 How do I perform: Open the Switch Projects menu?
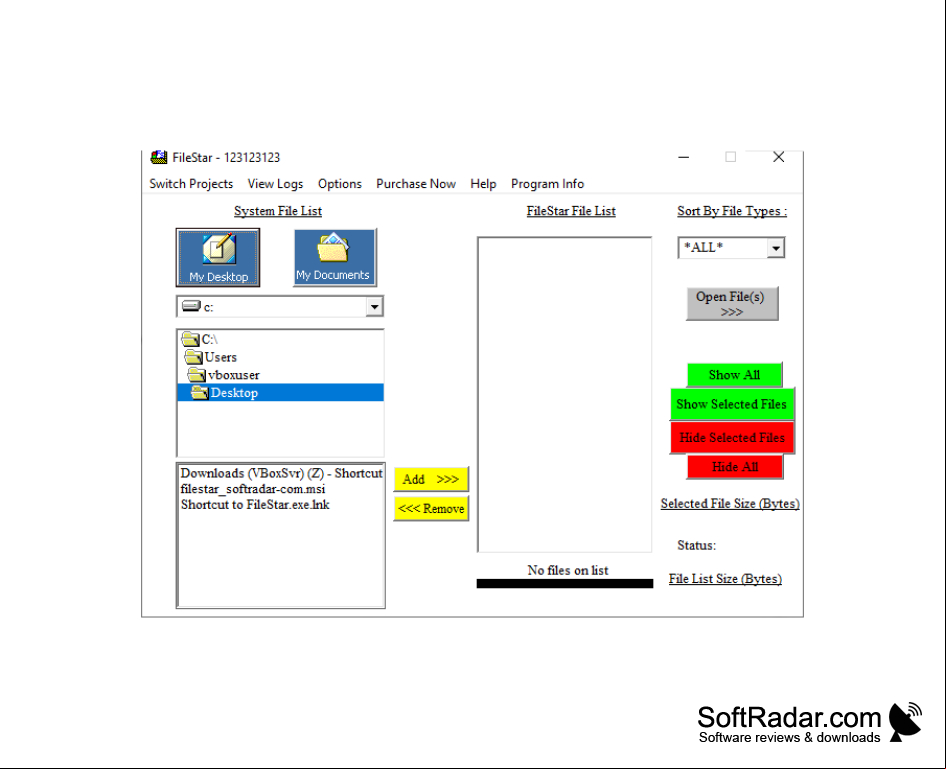191,183
